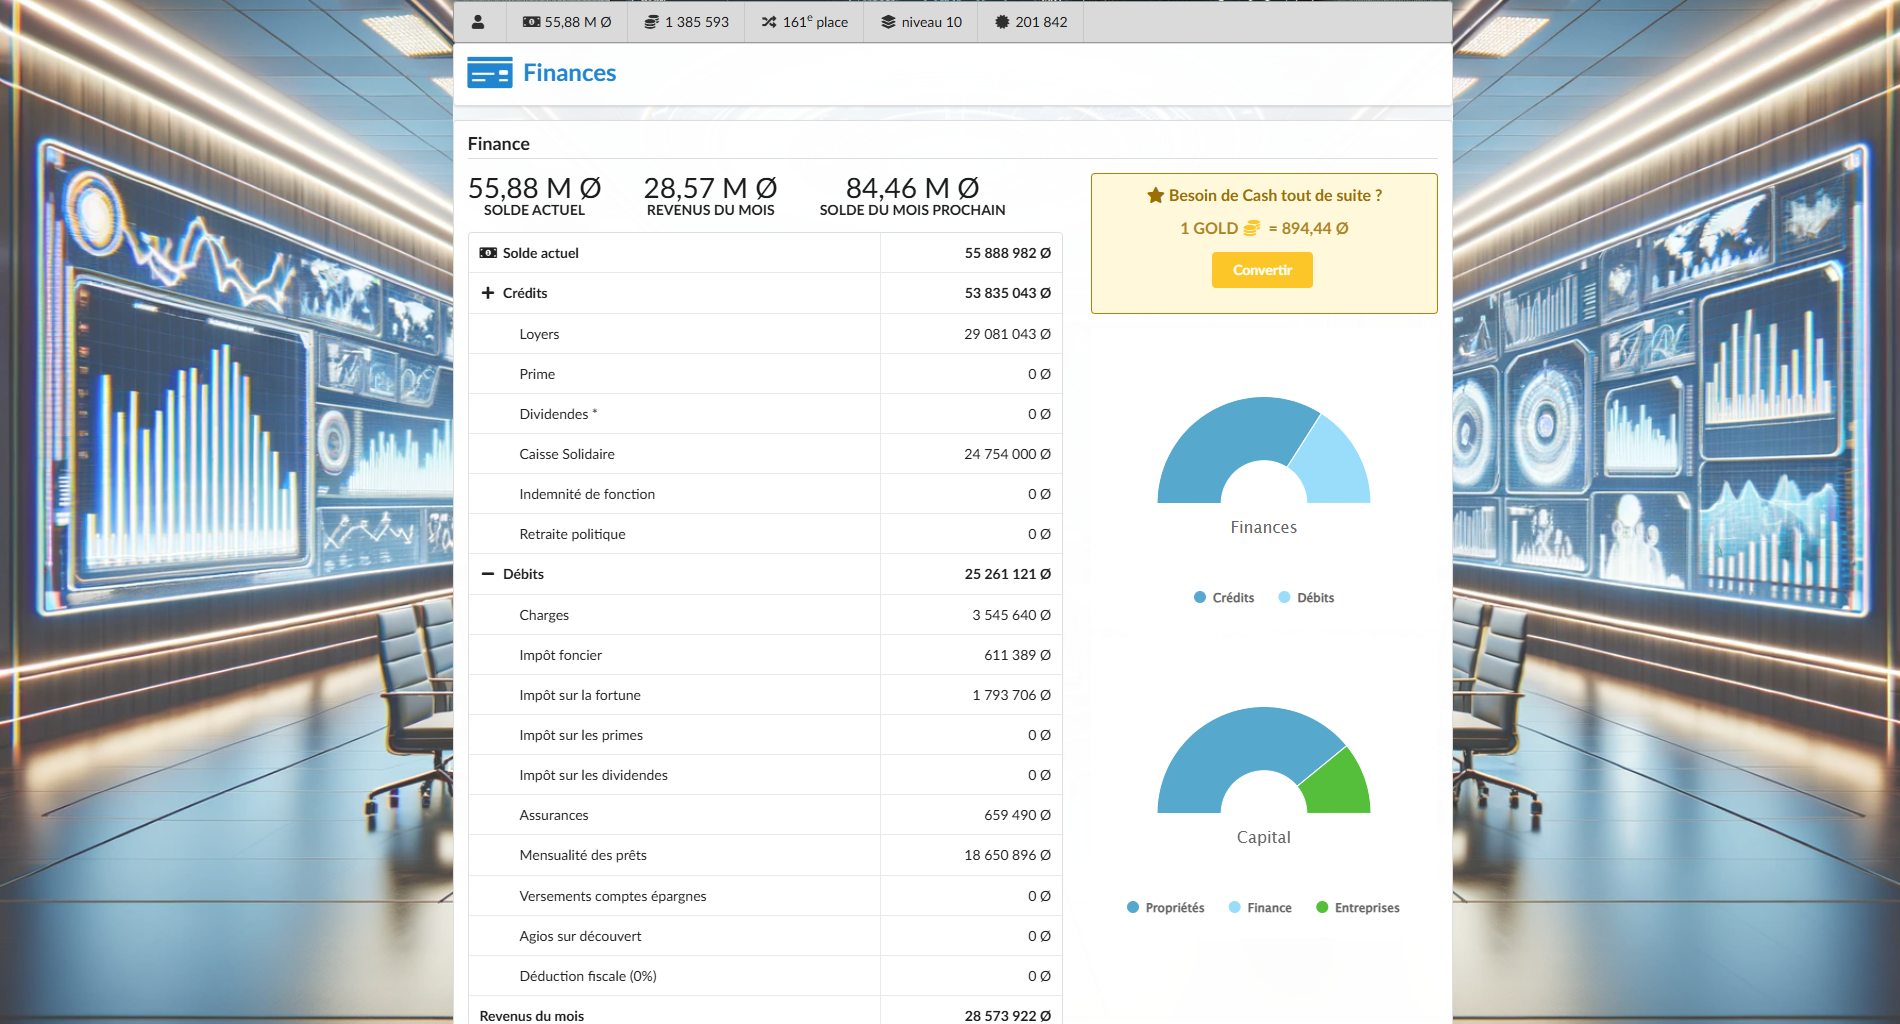
Task: Click the cash banknote icon in top bar
Action: click(531, 22)
